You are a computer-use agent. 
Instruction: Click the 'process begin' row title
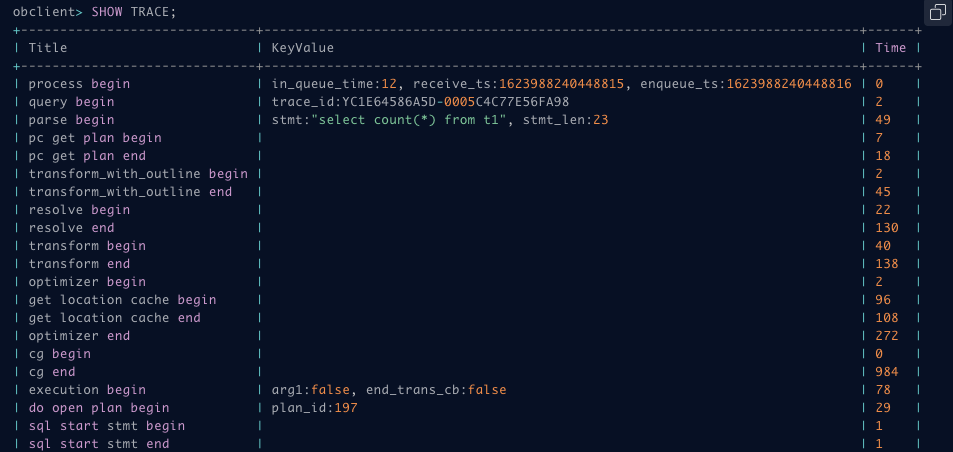(x=79, y=84)
